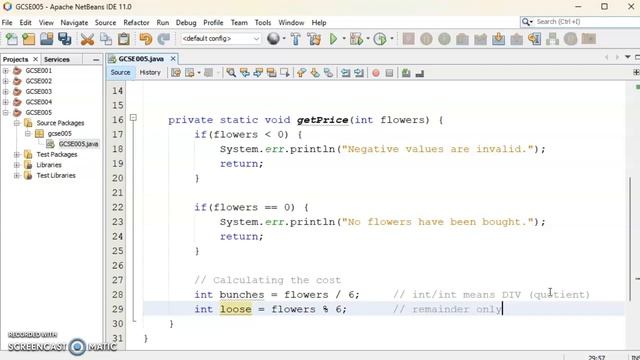Expand the GCSE004 project node

click(x=6, y=102)
